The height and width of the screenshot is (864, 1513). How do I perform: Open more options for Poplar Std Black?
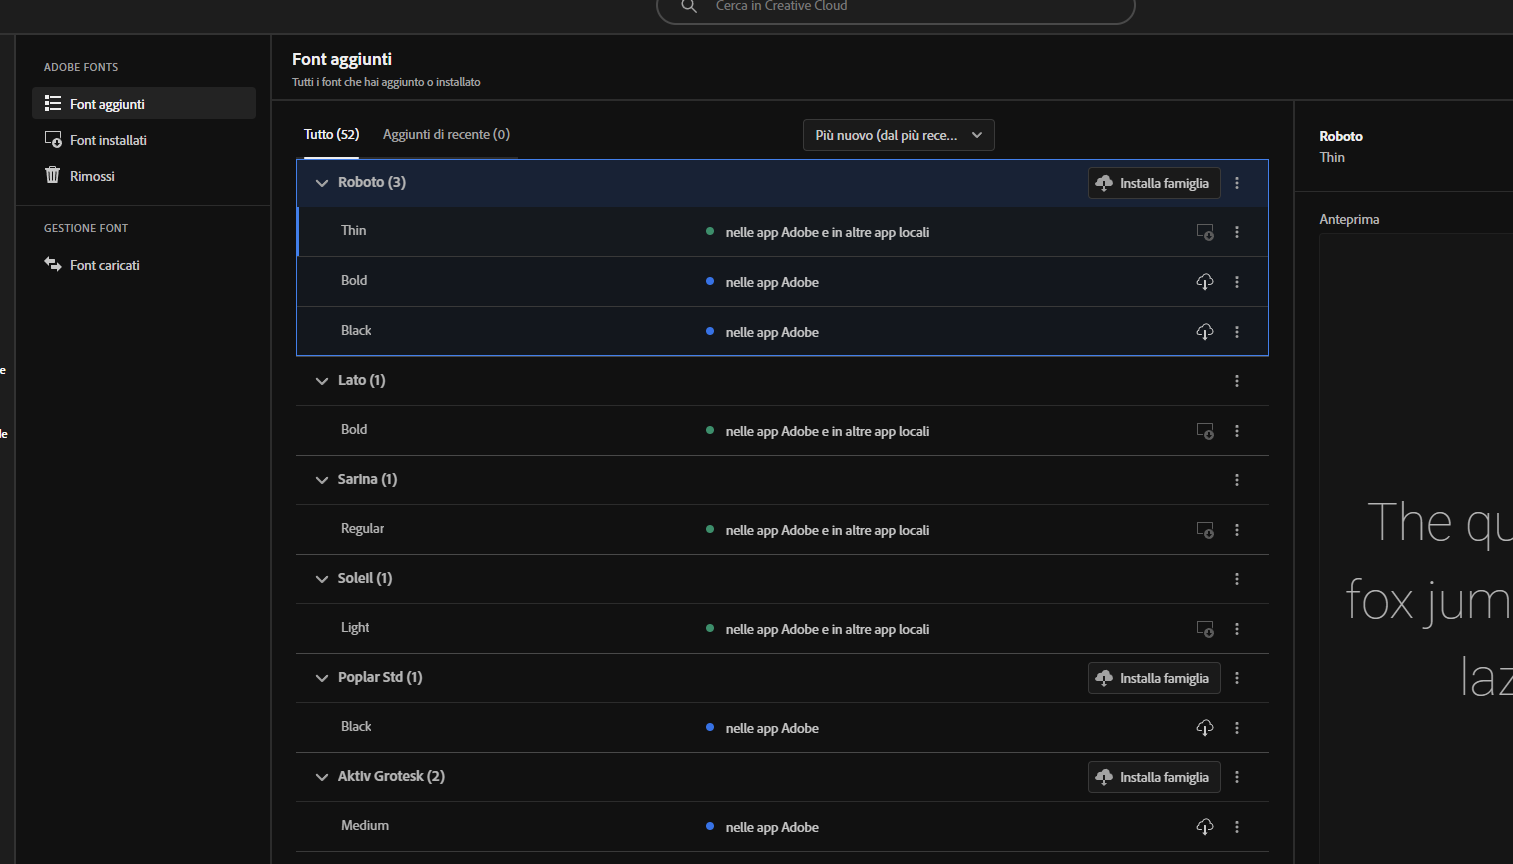click(1237, 728)
